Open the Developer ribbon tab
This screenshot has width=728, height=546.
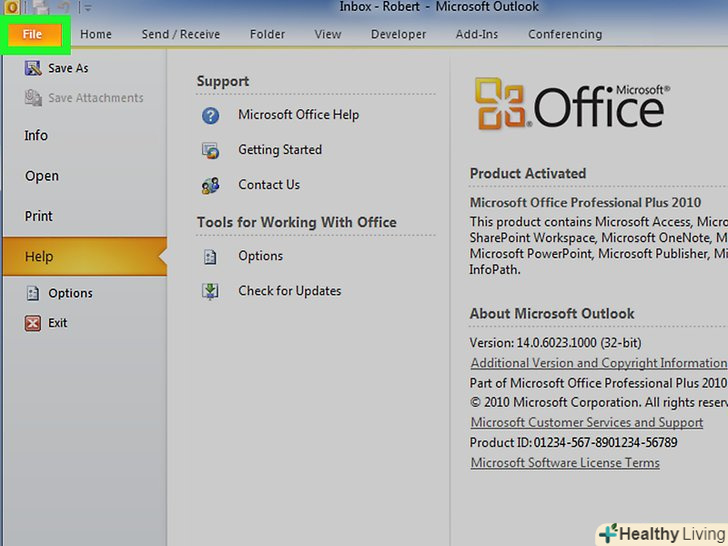click(x=398, y=34)
